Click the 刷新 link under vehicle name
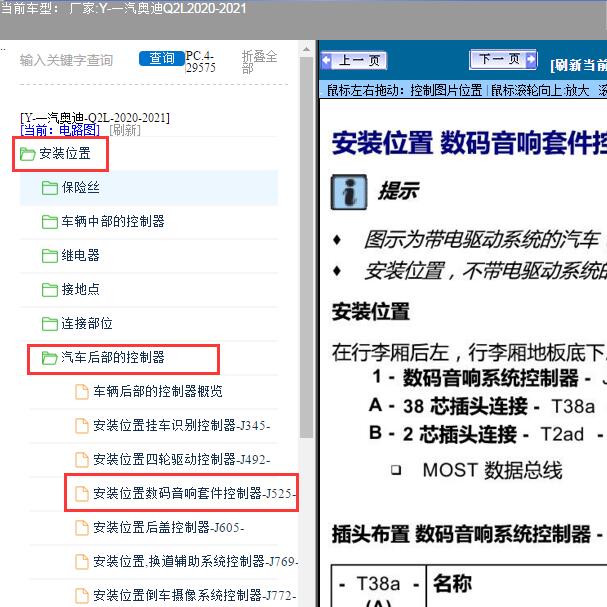 click(125, 130)
